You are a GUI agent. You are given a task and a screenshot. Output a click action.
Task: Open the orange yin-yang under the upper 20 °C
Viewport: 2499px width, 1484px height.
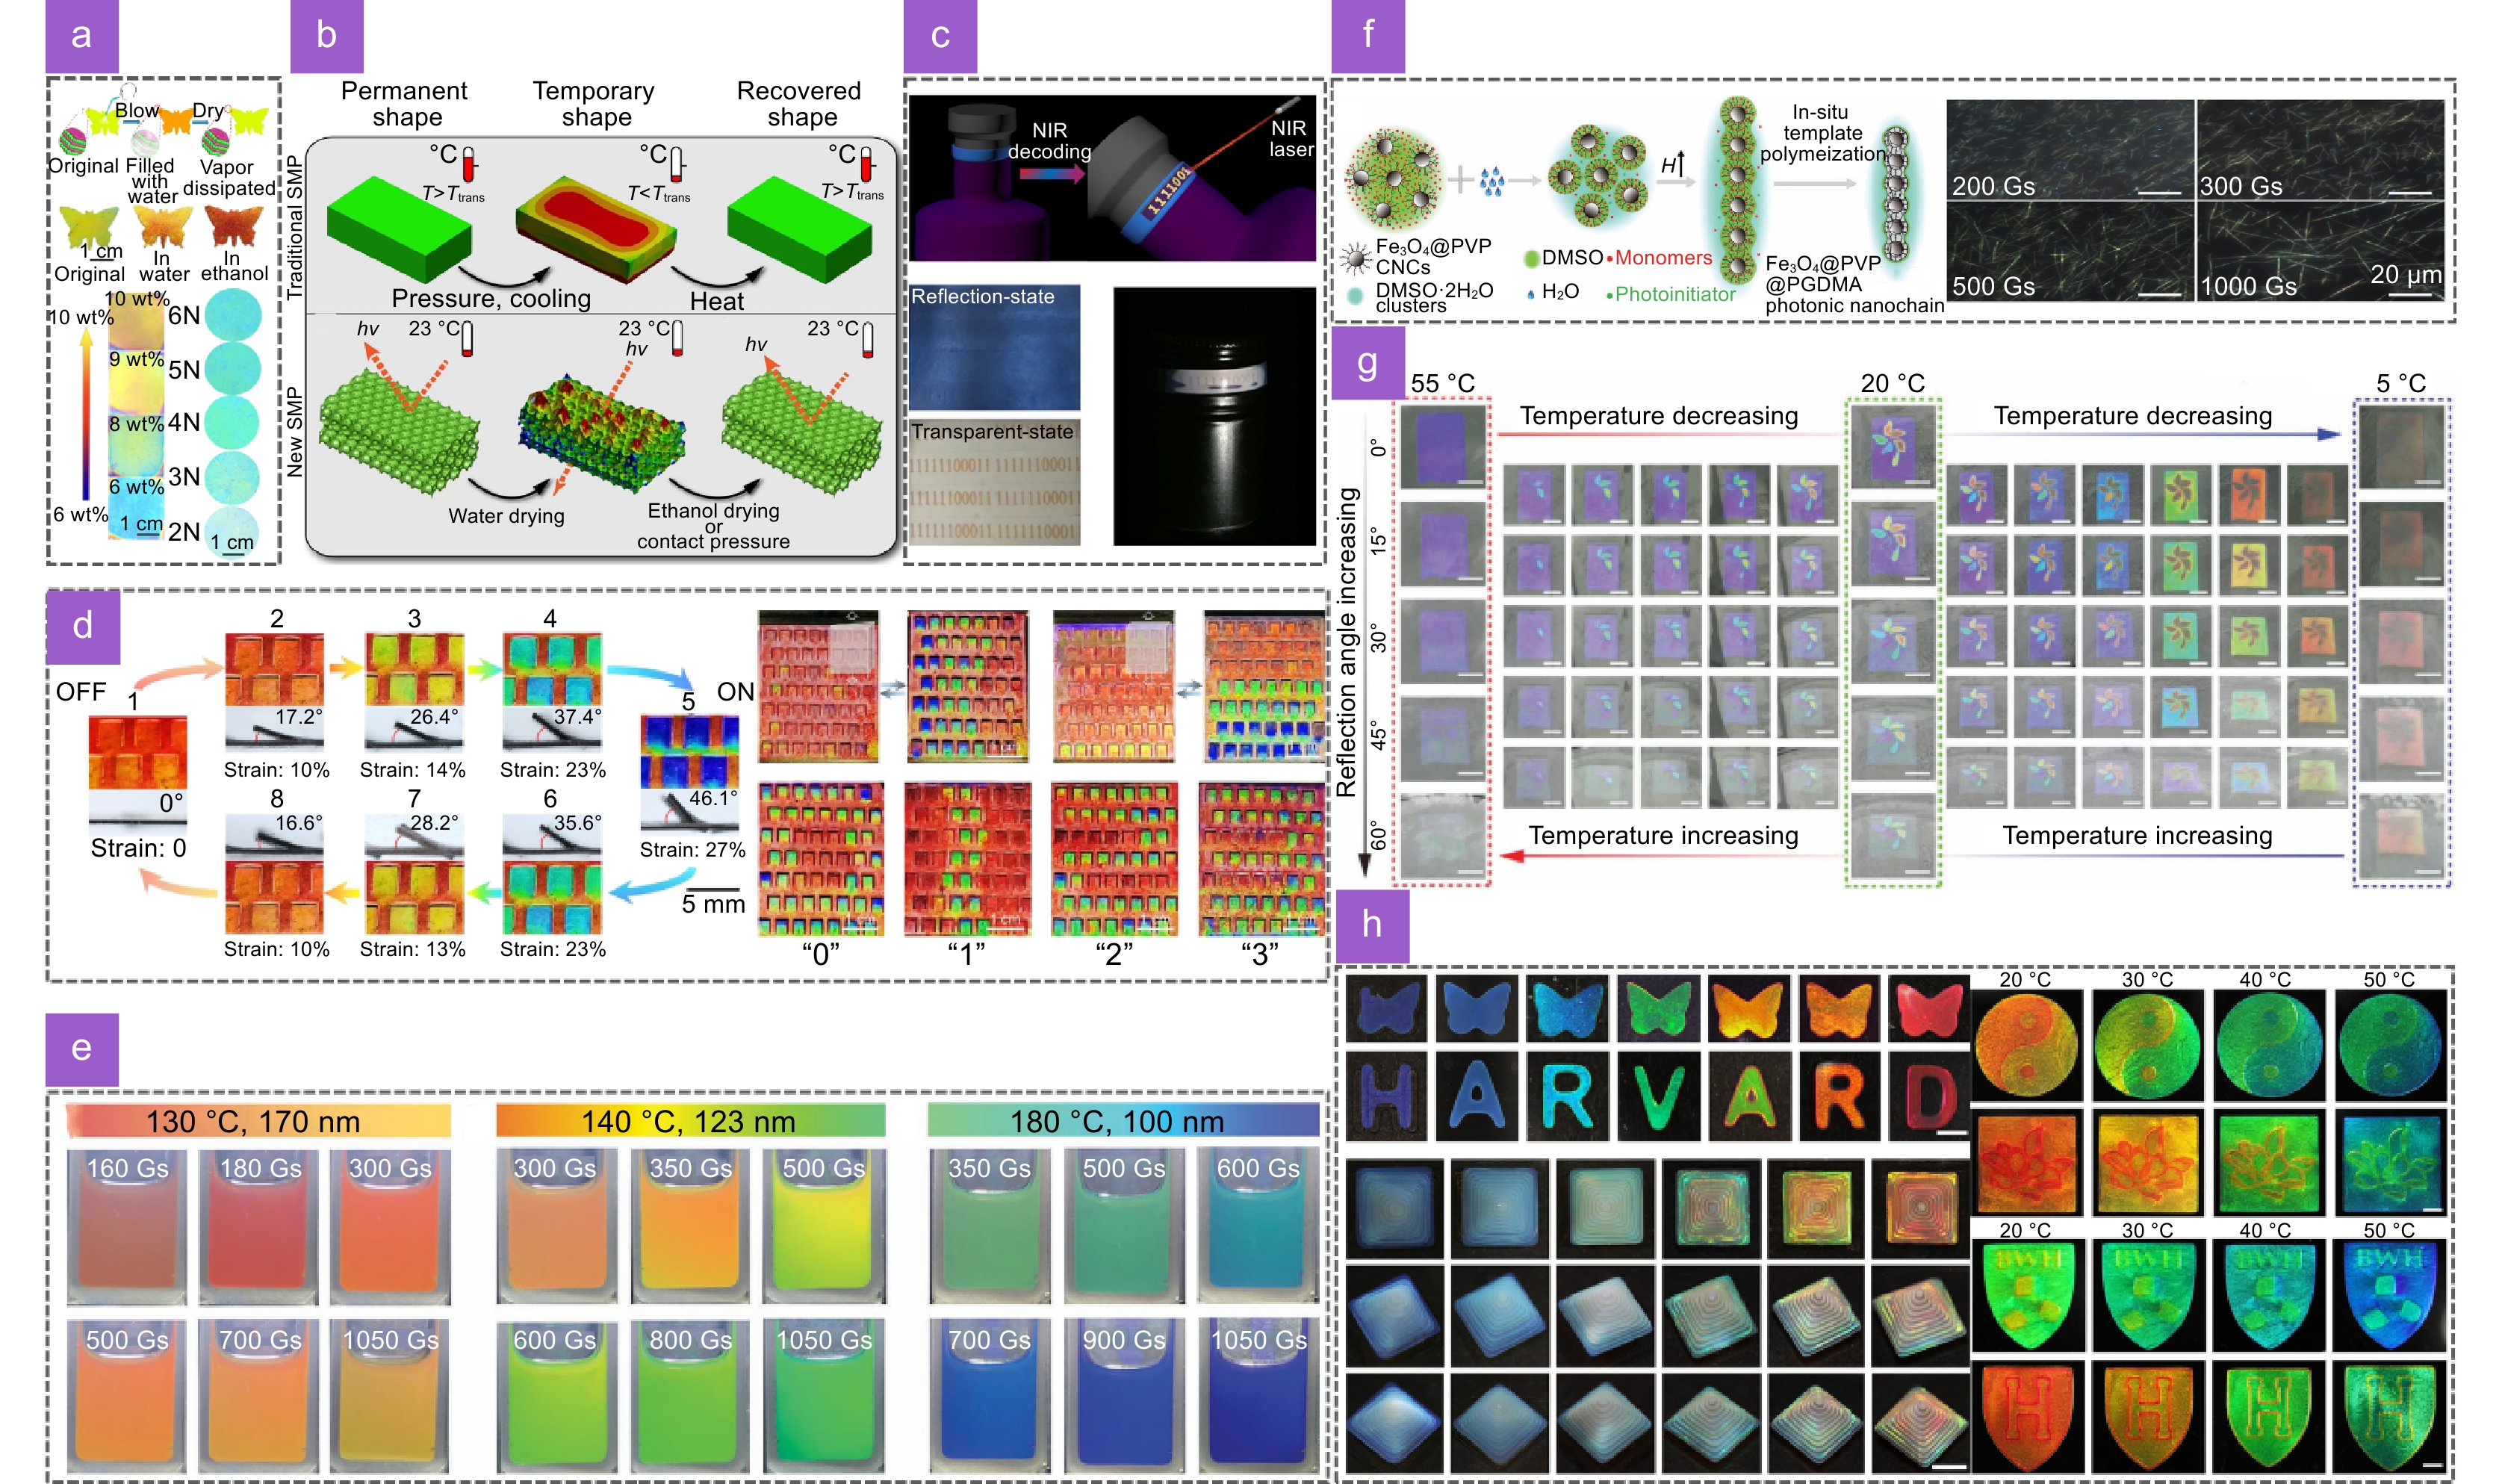click(x=2026, y=1046)
